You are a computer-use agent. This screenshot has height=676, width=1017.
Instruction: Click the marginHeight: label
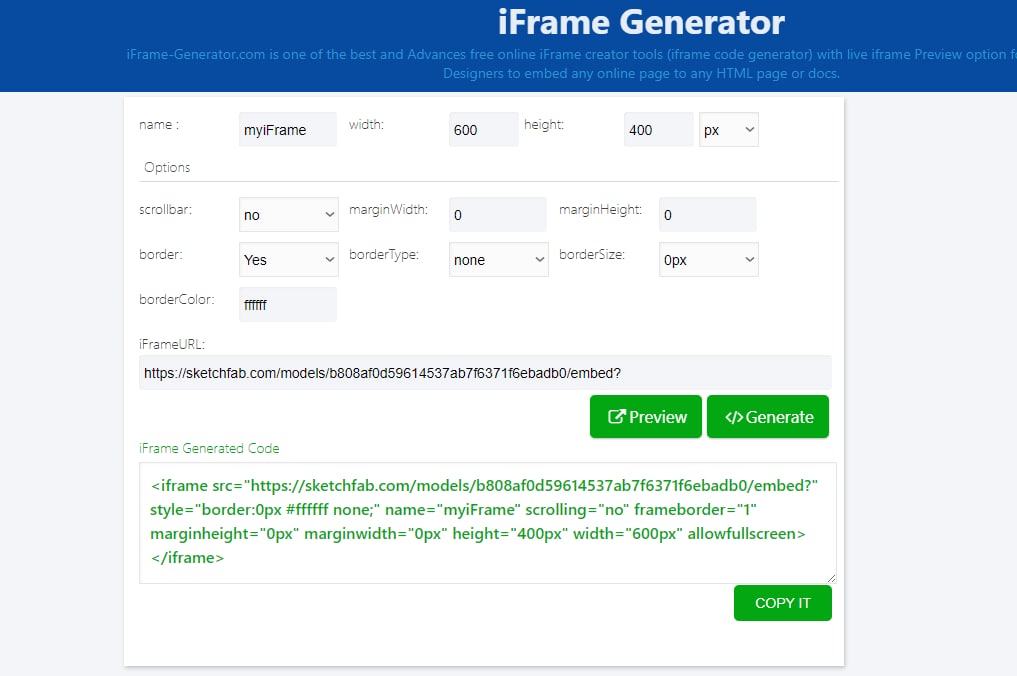pos(601,210)
